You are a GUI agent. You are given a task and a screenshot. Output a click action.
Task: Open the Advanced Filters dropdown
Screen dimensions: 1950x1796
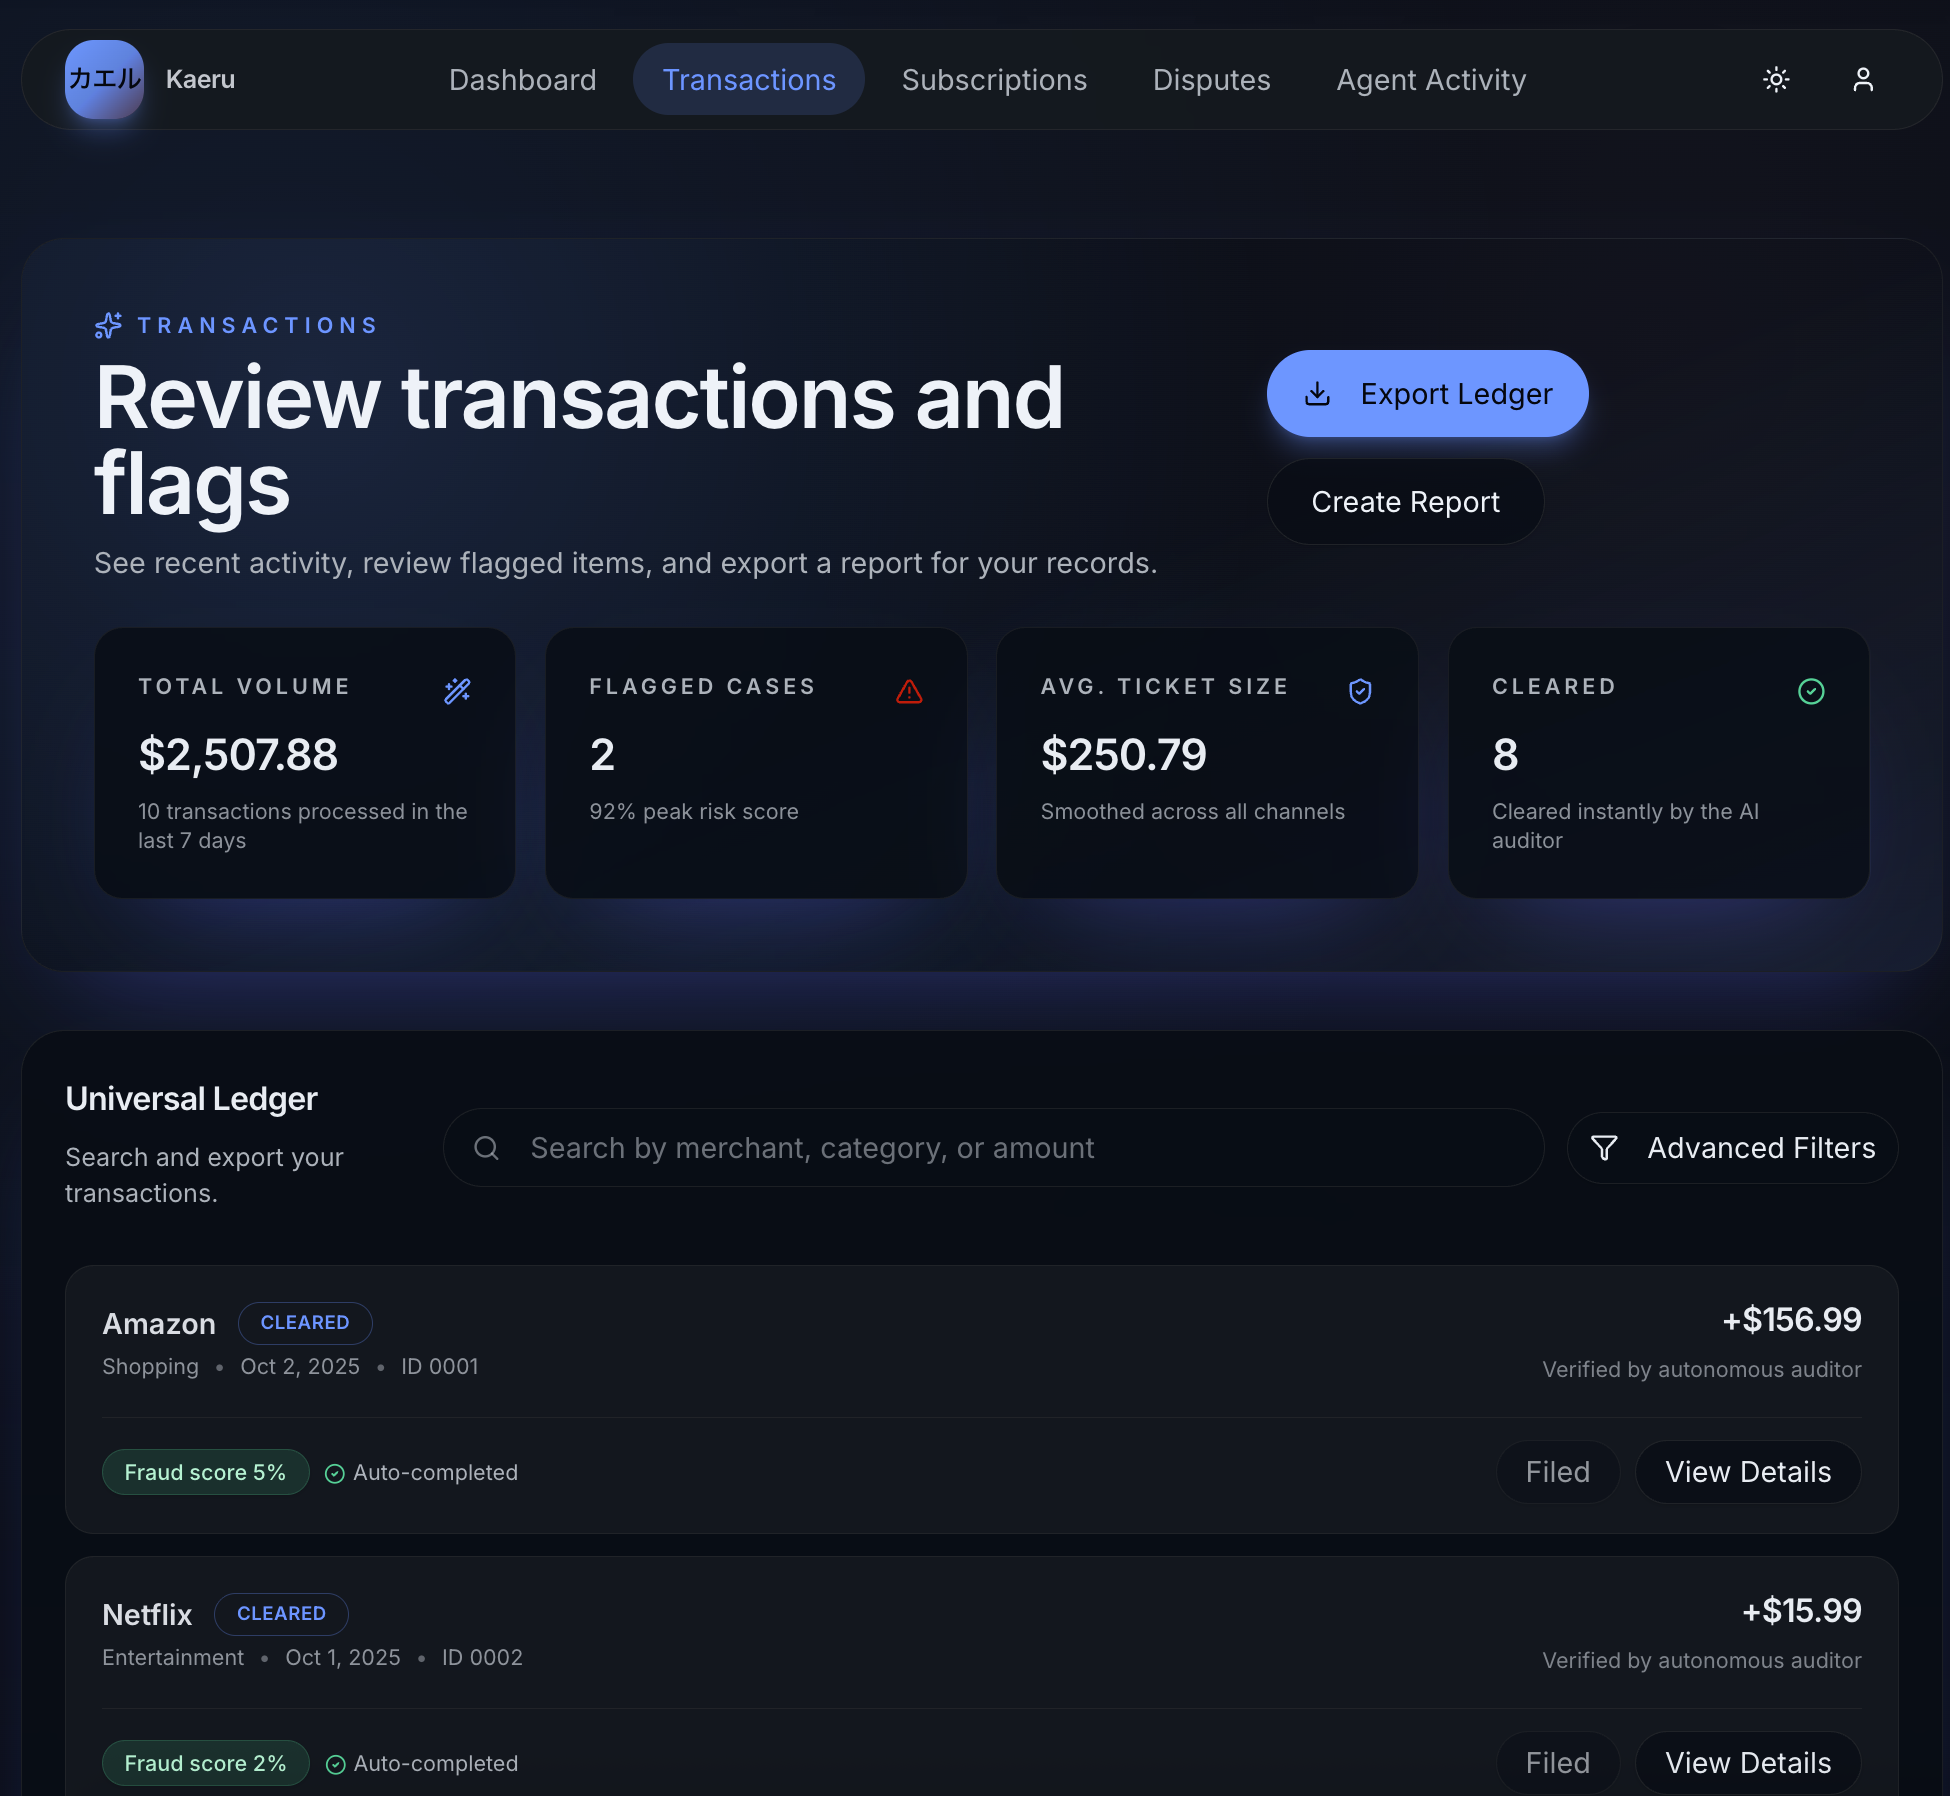click(1732, 1148)
